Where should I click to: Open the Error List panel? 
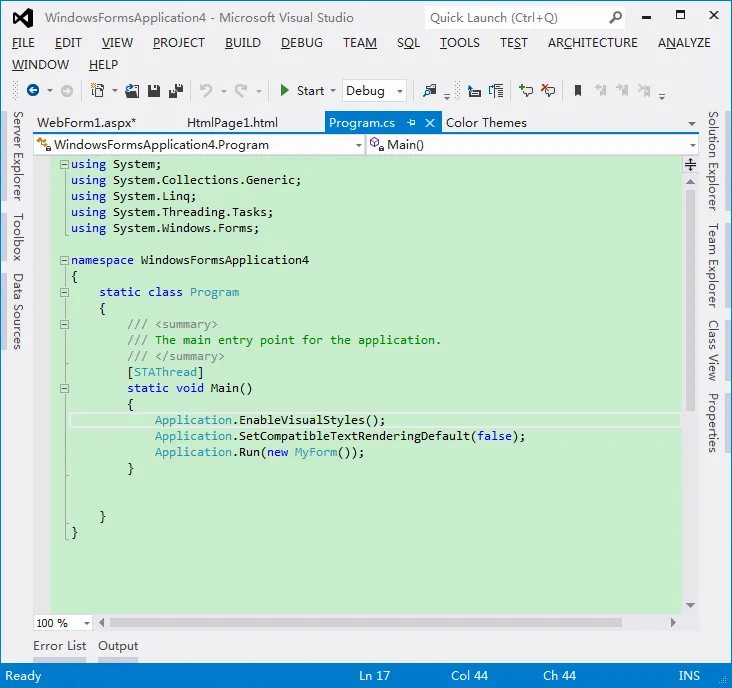[x=59, y=646]
